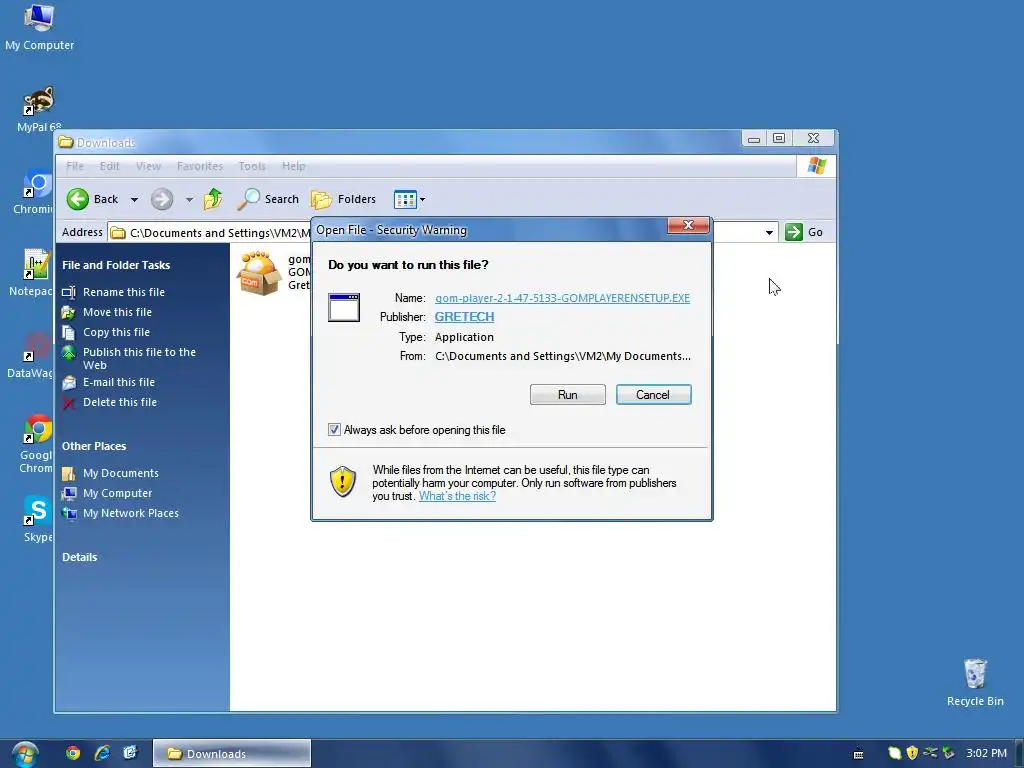
Task: Click the green Go button
Action: pyautogui.click(x=804, y=232)
